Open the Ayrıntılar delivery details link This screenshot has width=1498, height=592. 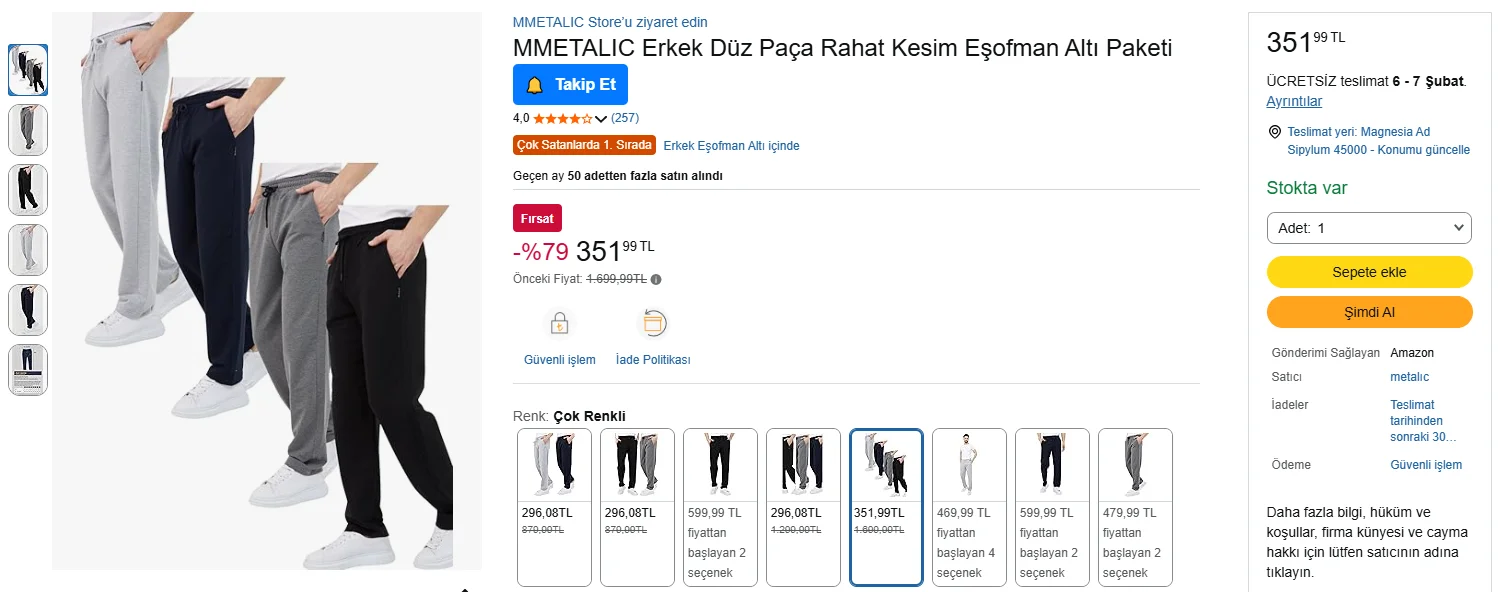(1294, 101)
